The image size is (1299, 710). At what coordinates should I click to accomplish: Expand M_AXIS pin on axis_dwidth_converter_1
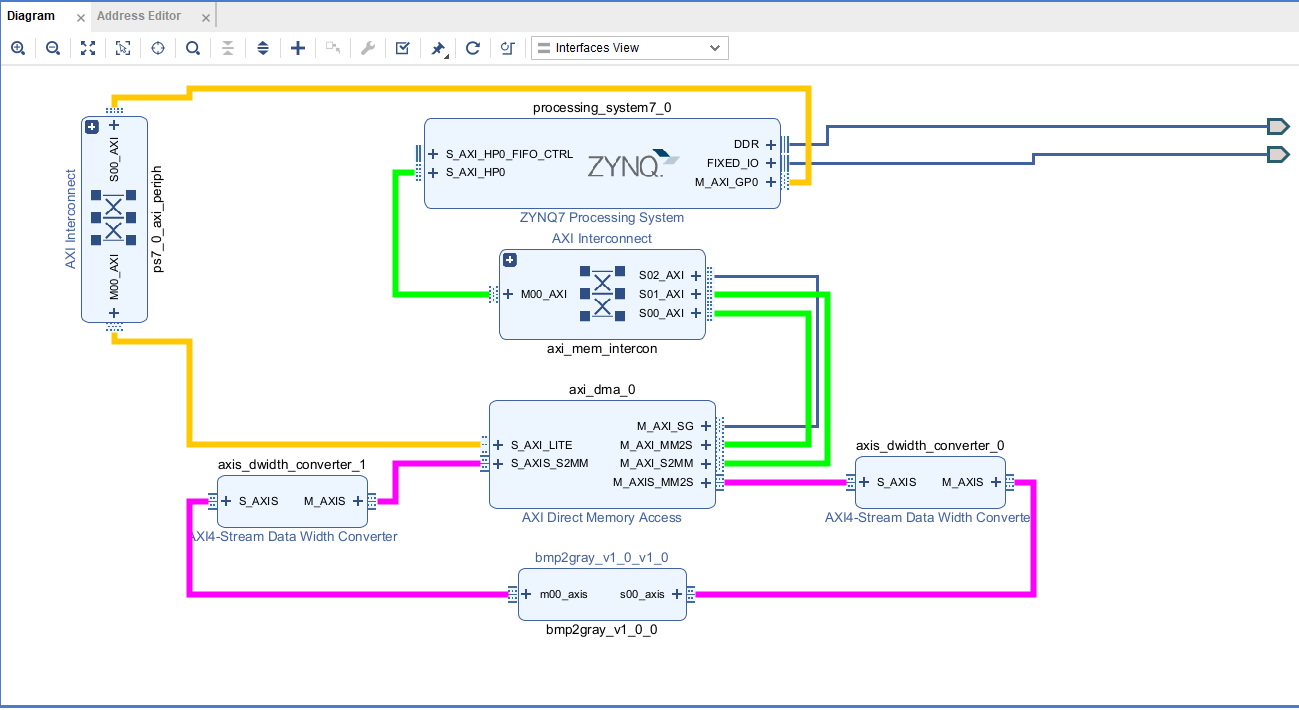(x=358, y=501)
